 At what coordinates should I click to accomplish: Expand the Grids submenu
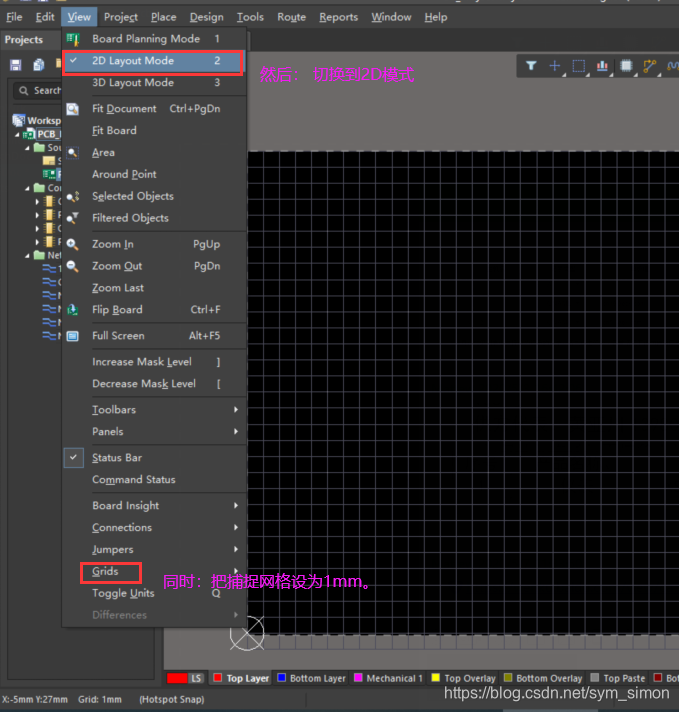(x=105, y=572)
